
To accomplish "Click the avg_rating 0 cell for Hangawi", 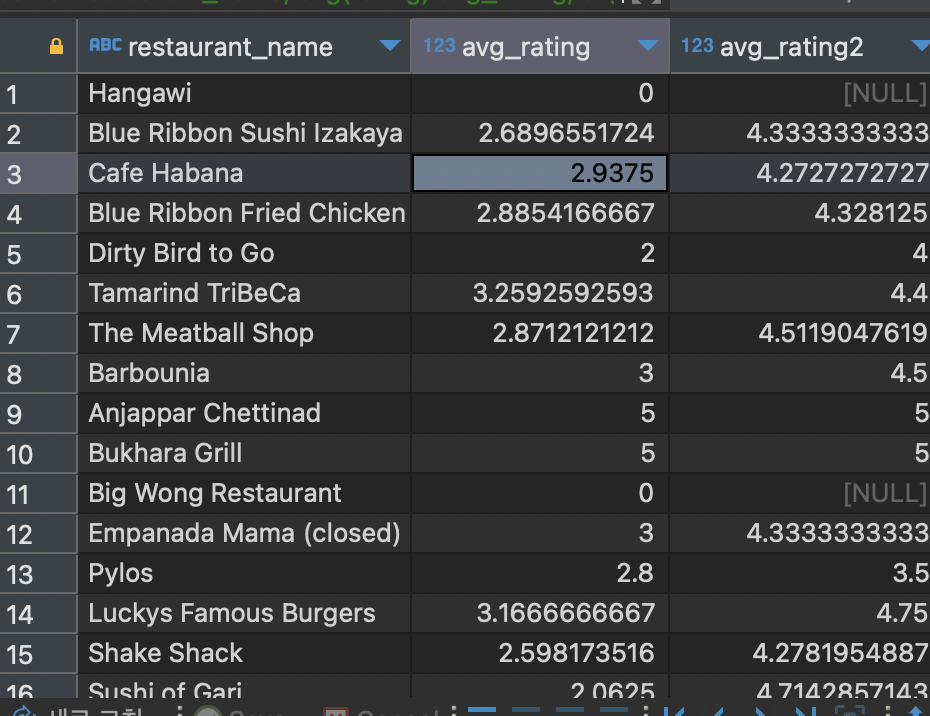I will point(540,94).
